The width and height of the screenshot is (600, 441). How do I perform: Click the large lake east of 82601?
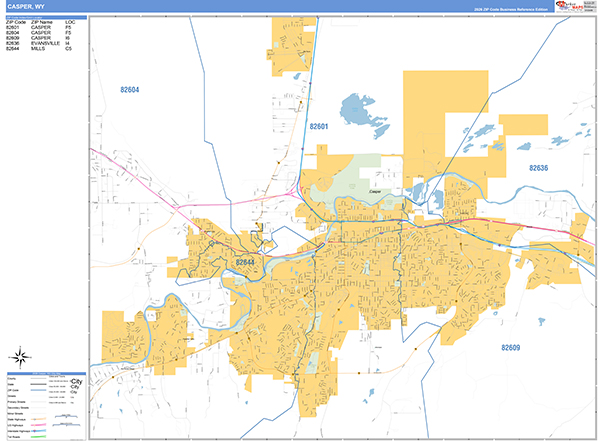[358, 110]
